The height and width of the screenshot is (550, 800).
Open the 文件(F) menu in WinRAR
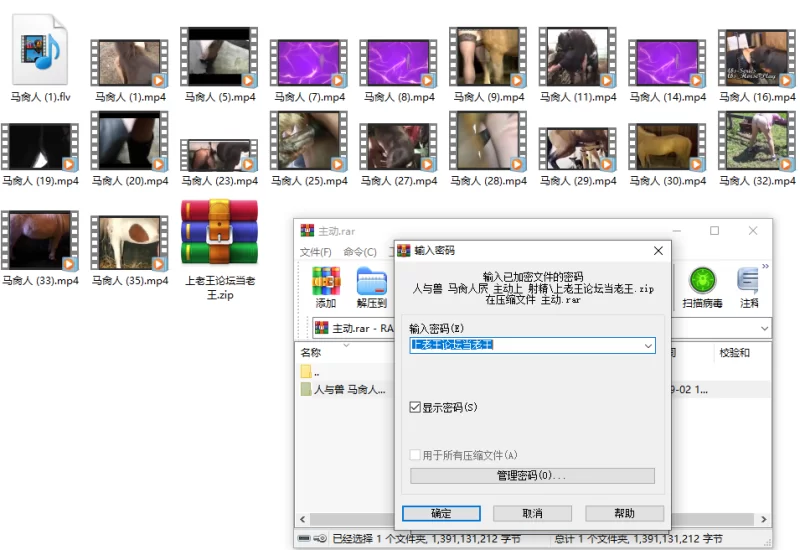(315, 252)
